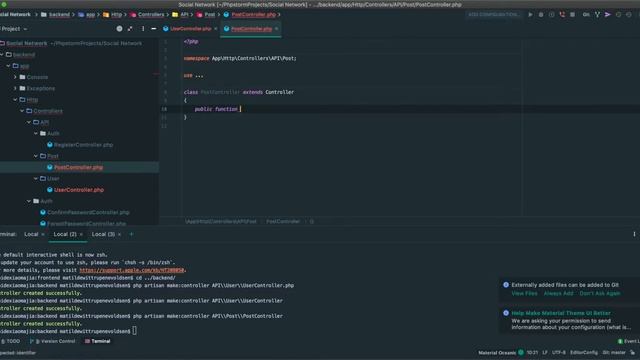Expand the folded use imports line

[193, 76]
